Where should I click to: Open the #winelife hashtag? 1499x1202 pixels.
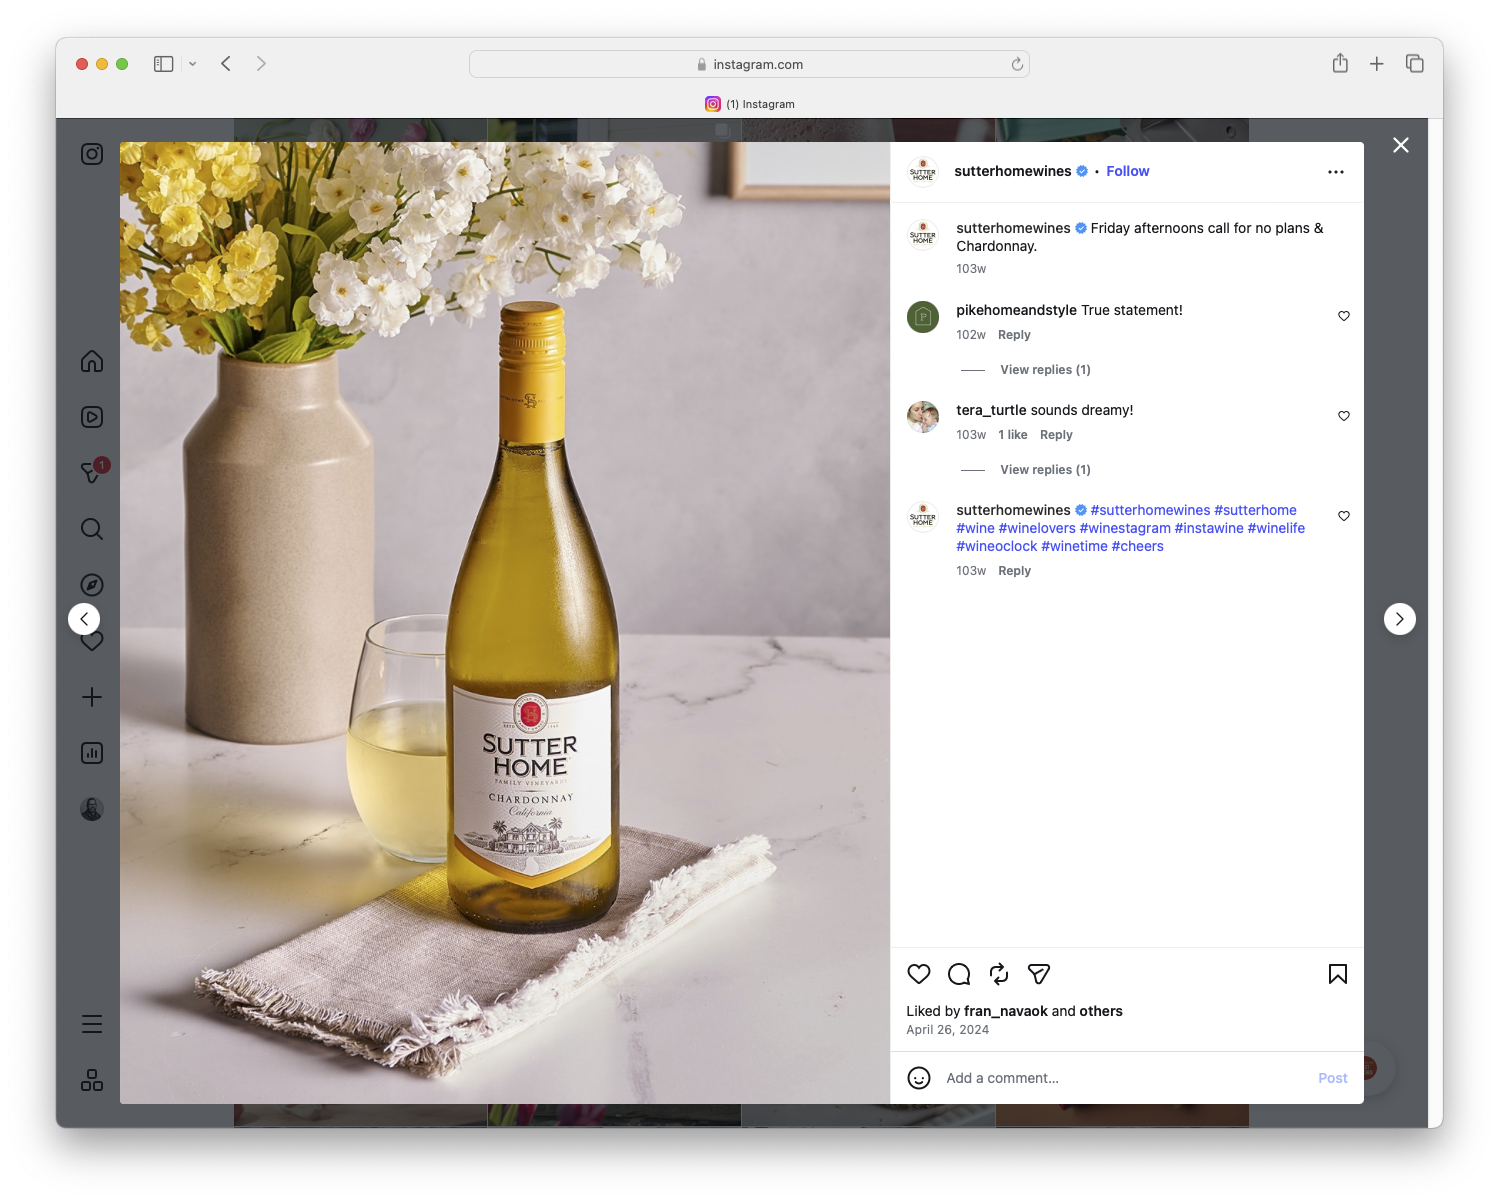click(1276, 528)
